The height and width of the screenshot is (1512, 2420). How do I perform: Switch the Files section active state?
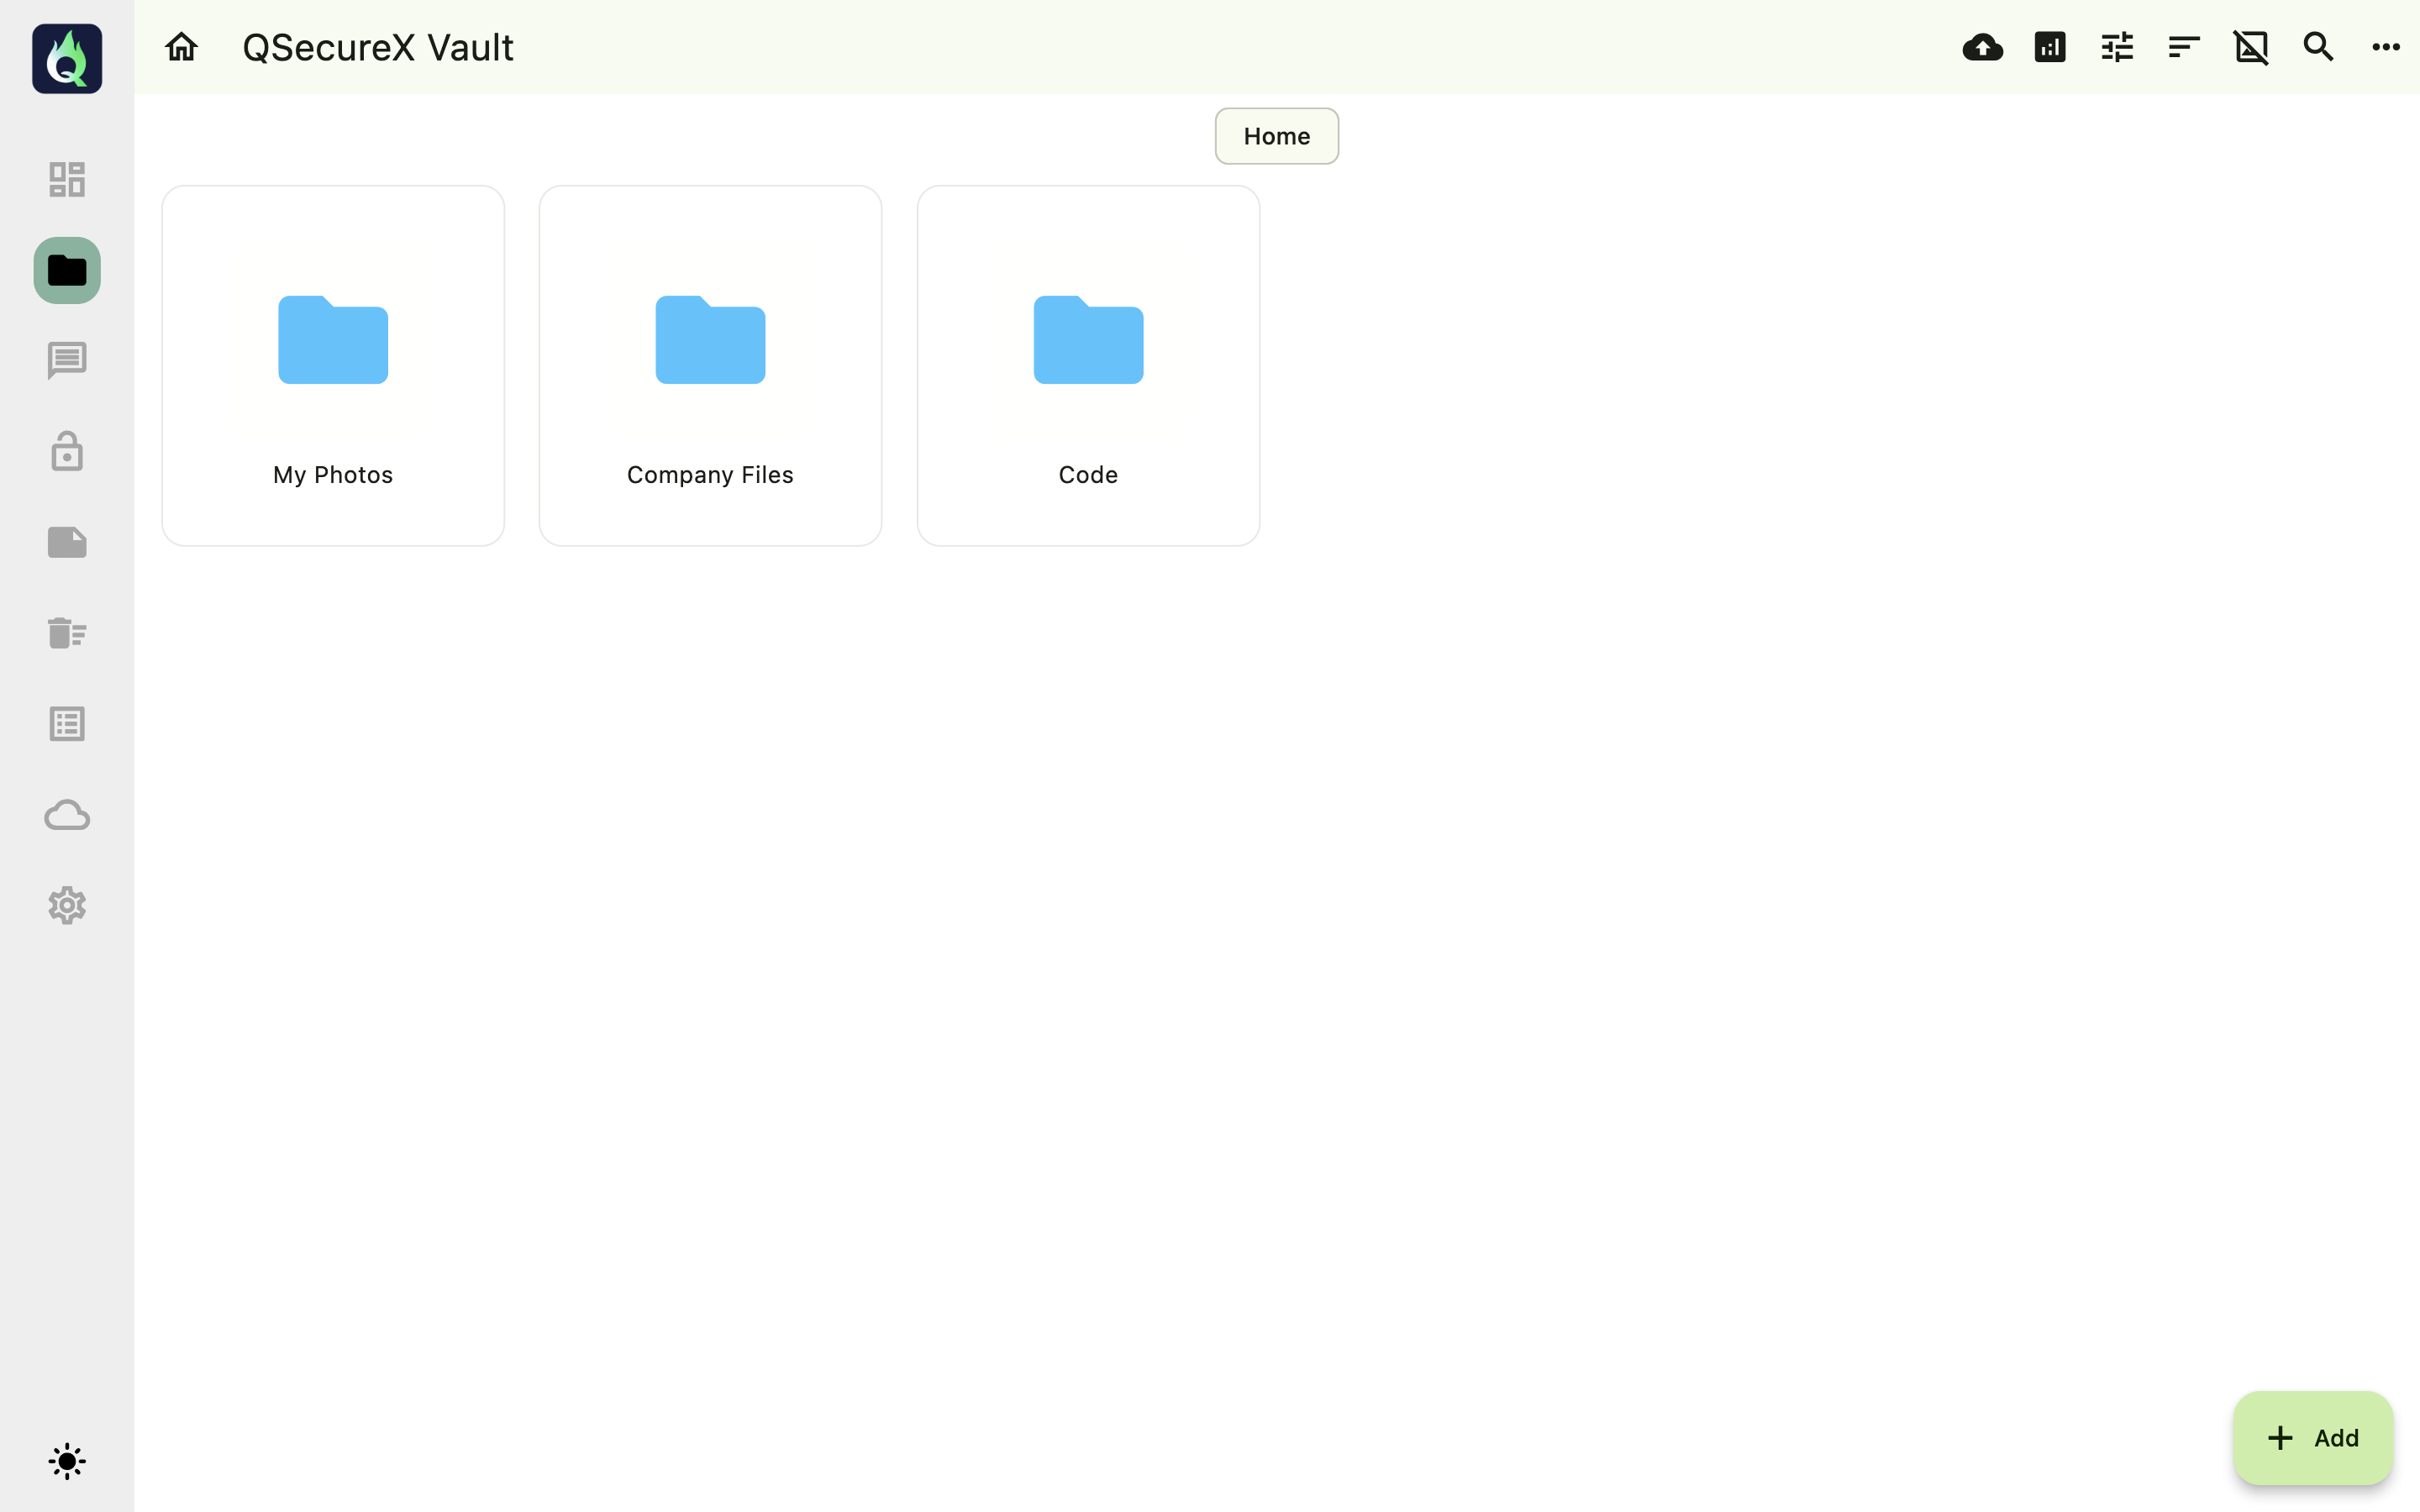tap(66, 270)
